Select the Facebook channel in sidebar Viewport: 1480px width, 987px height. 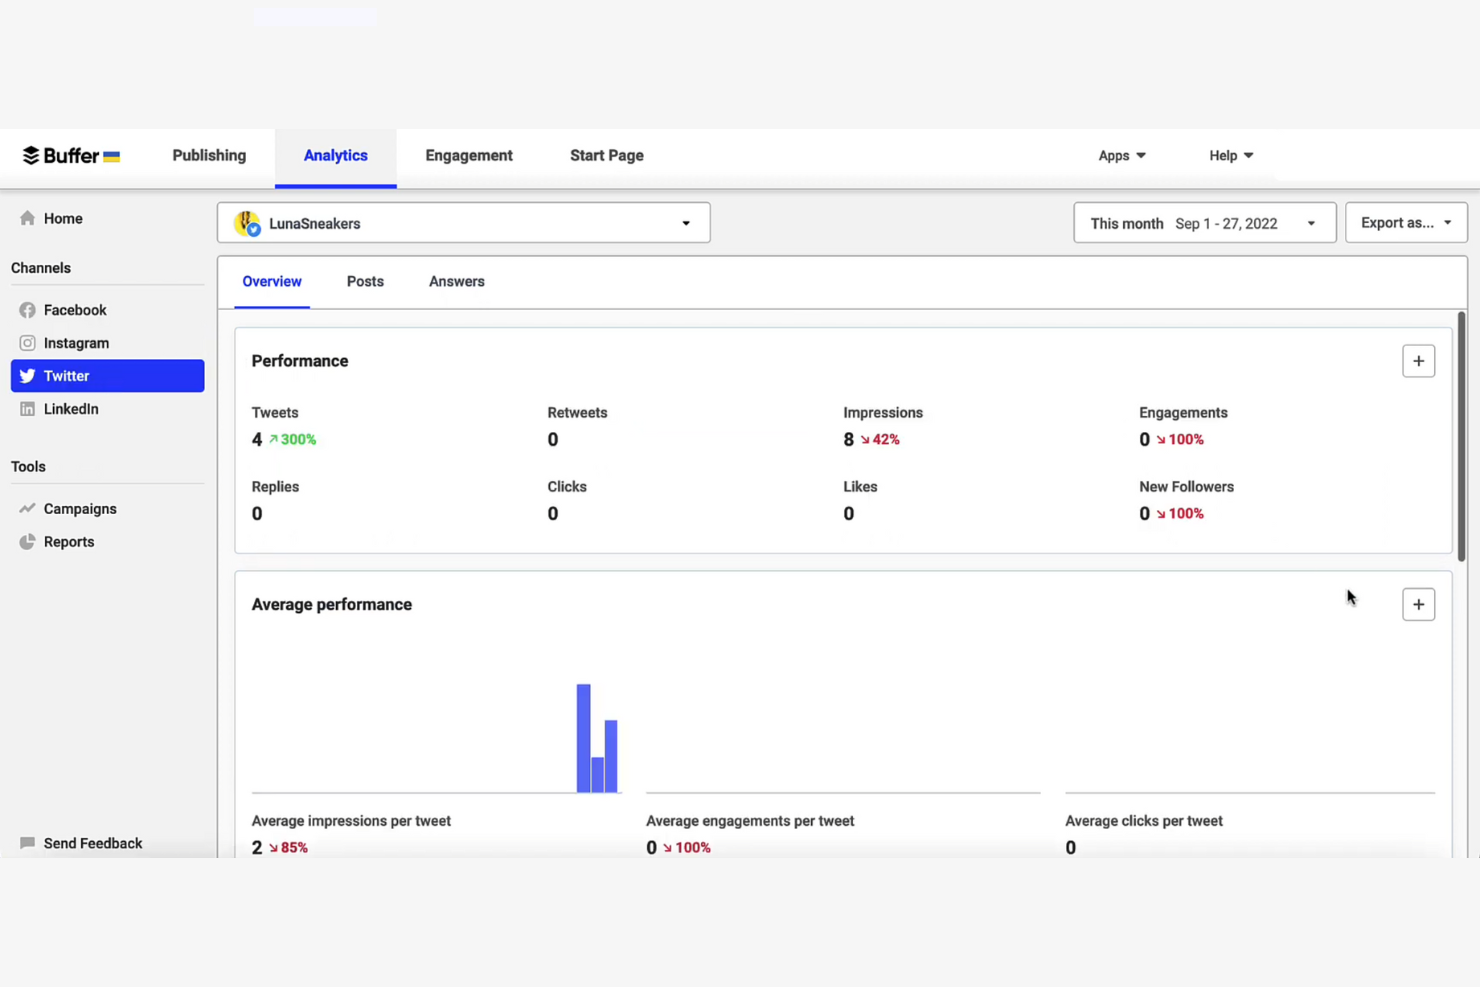pos(76,310)
